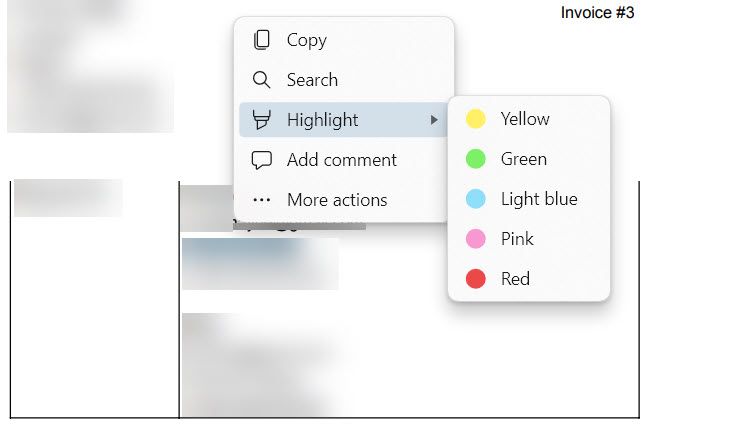The image size is (750, 429).
Task: Select the Search text label in the menu
Action: click(x=312, y=80)
